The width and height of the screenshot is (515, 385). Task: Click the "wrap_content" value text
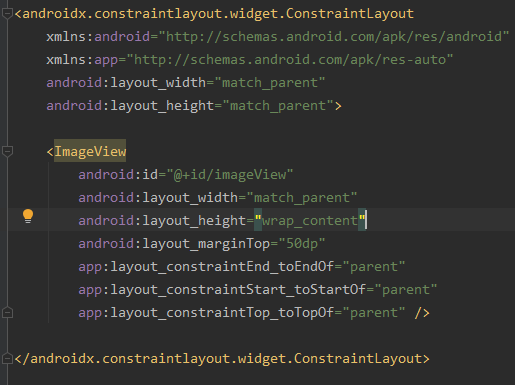tap(310, 220)
